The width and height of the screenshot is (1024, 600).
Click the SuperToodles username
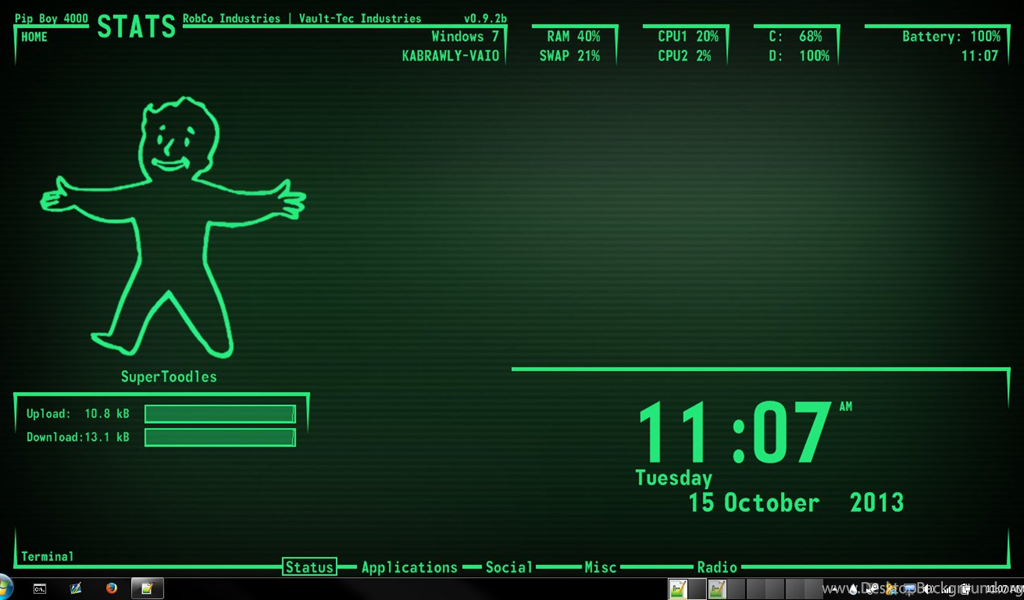point(168,377)
